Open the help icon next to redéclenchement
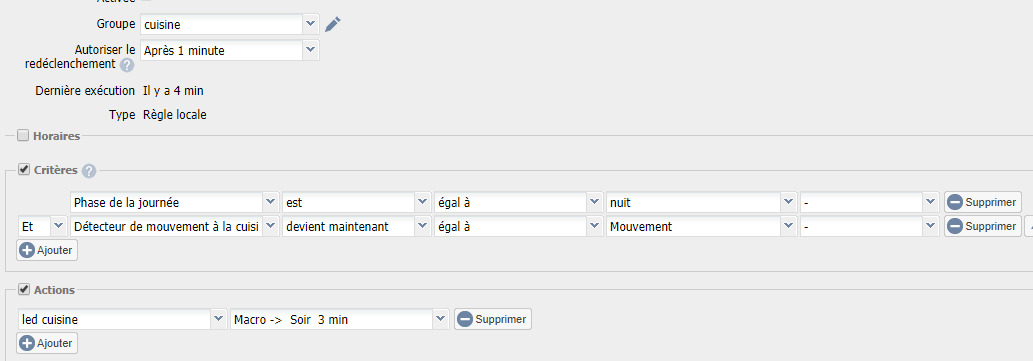 click(x=127, y=65)
